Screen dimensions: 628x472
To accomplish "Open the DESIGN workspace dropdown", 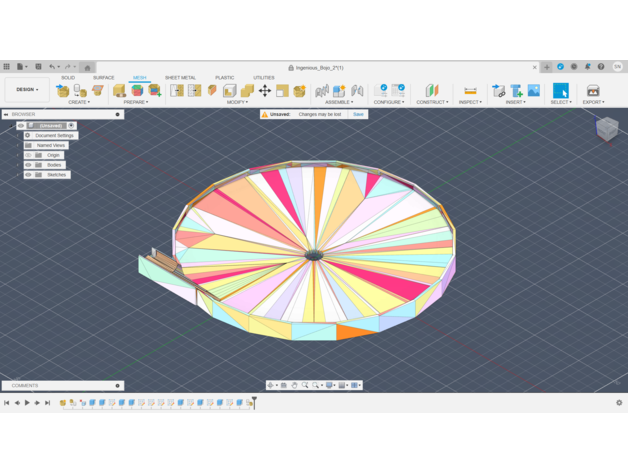I will (25, 90).
